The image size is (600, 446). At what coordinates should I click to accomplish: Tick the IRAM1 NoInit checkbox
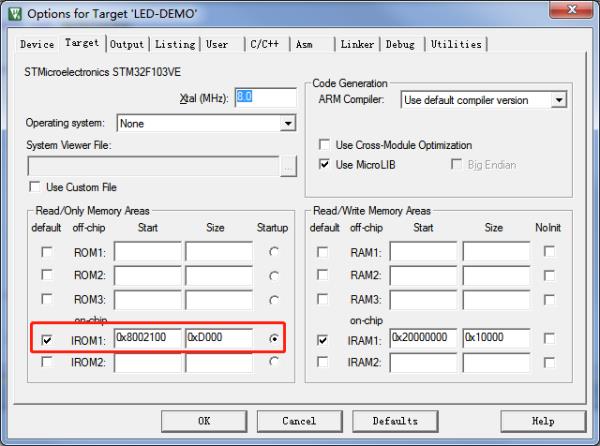click(x=549, y=339)
